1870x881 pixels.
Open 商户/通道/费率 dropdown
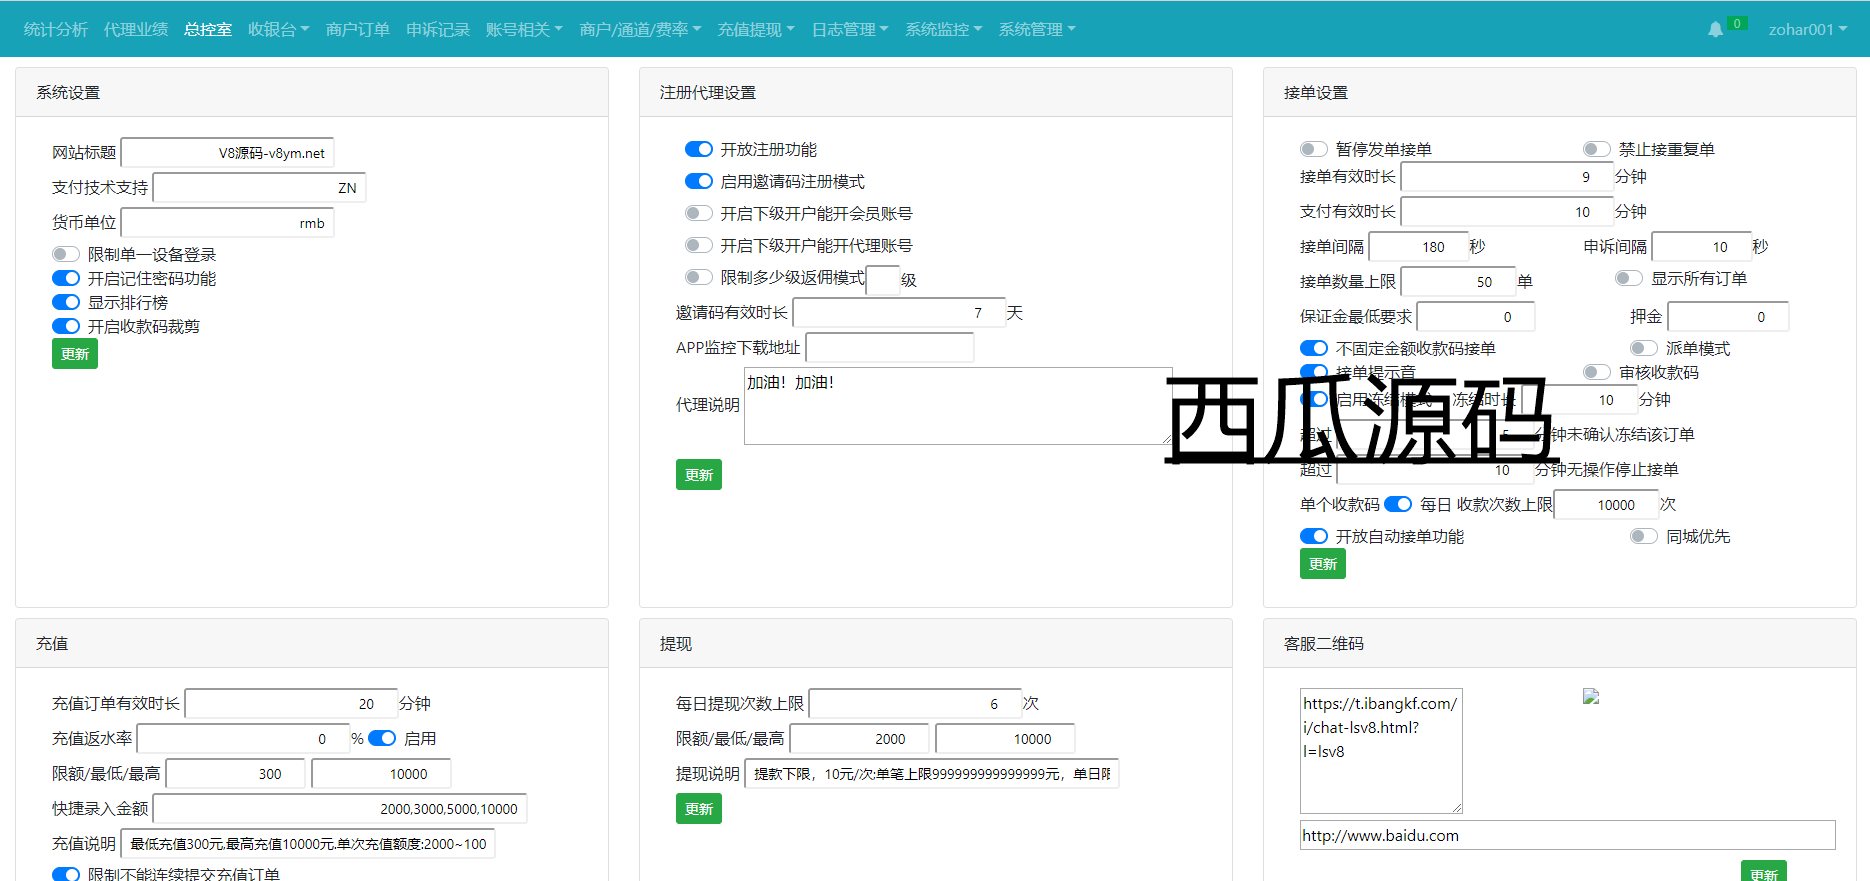coord(640,29)
